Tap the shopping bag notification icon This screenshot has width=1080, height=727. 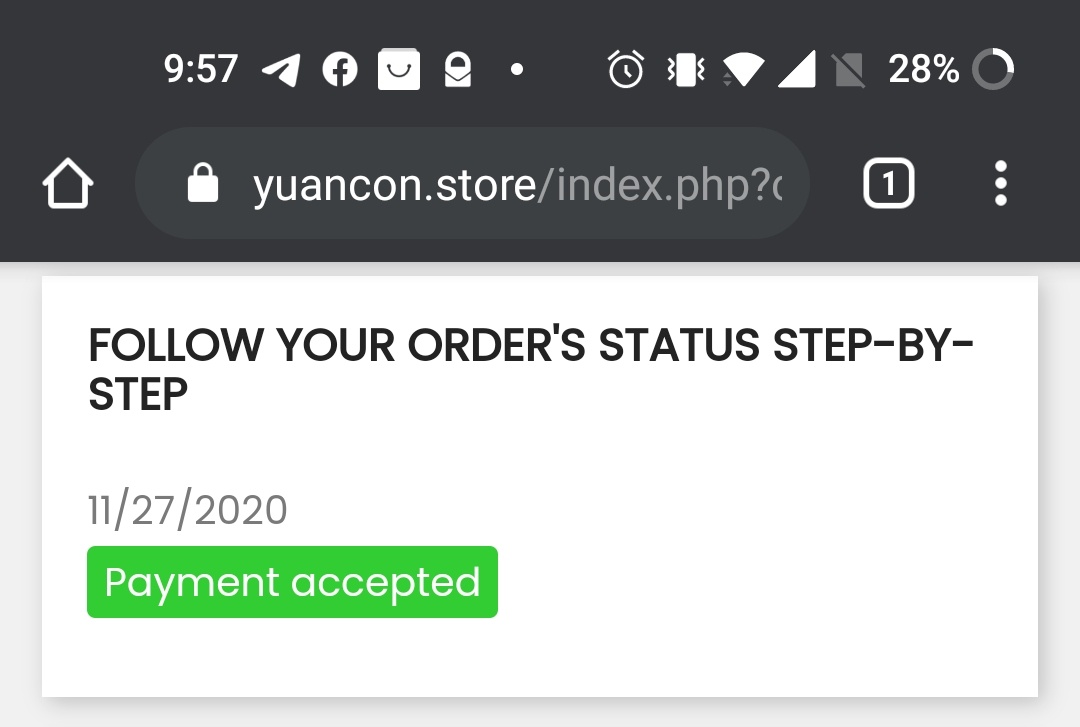(398, 70)
